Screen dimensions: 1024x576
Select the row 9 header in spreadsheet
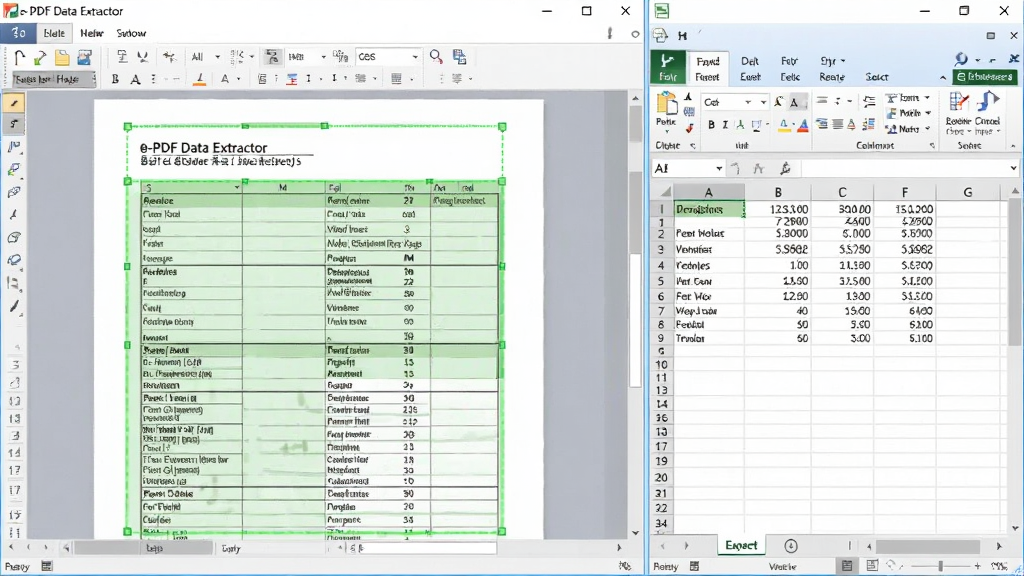662,338
